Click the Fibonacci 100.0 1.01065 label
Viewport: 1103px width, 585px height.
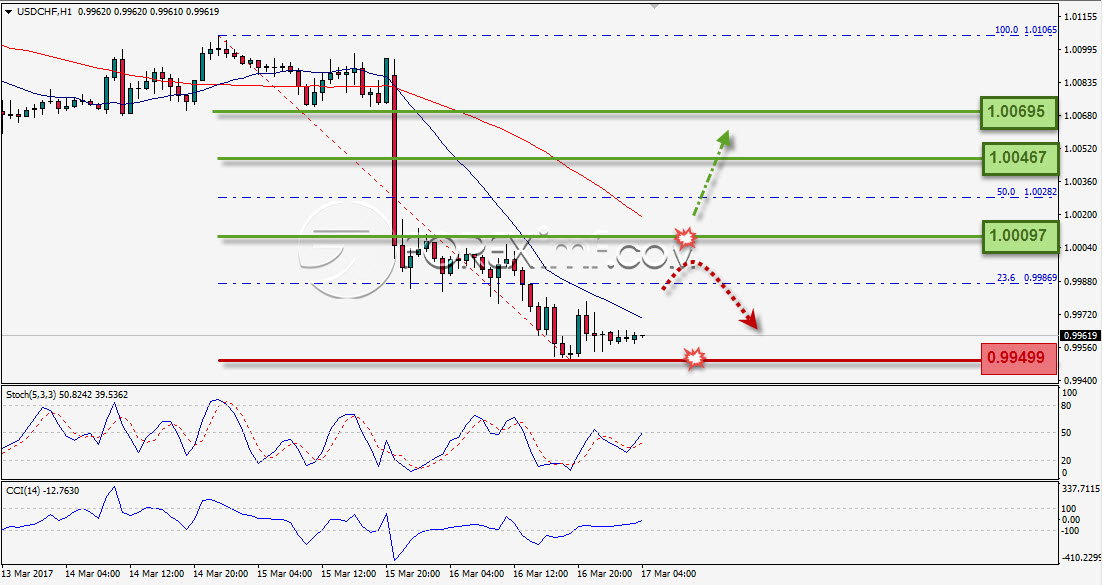(x=1025, y=30)
